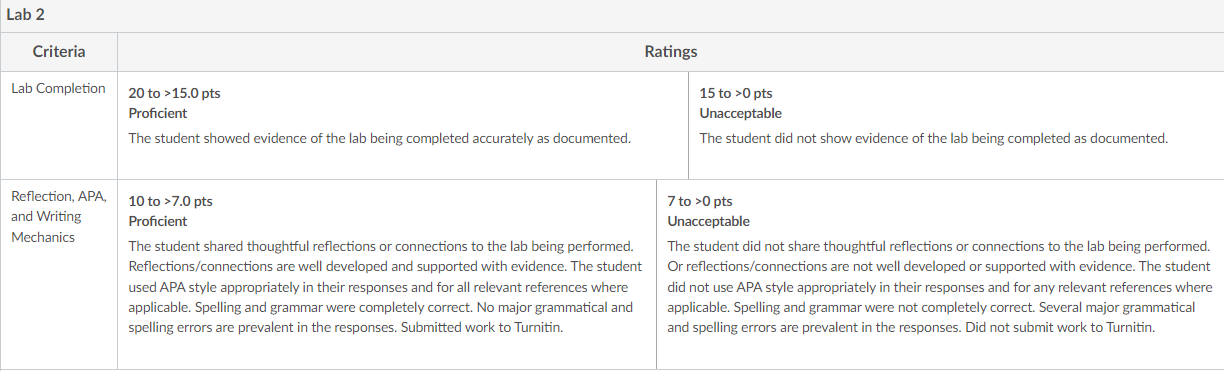Select the 15 to >0 pts rating
The height and width of the screenshot is (371, 1224).
click(x=736, y=93)
